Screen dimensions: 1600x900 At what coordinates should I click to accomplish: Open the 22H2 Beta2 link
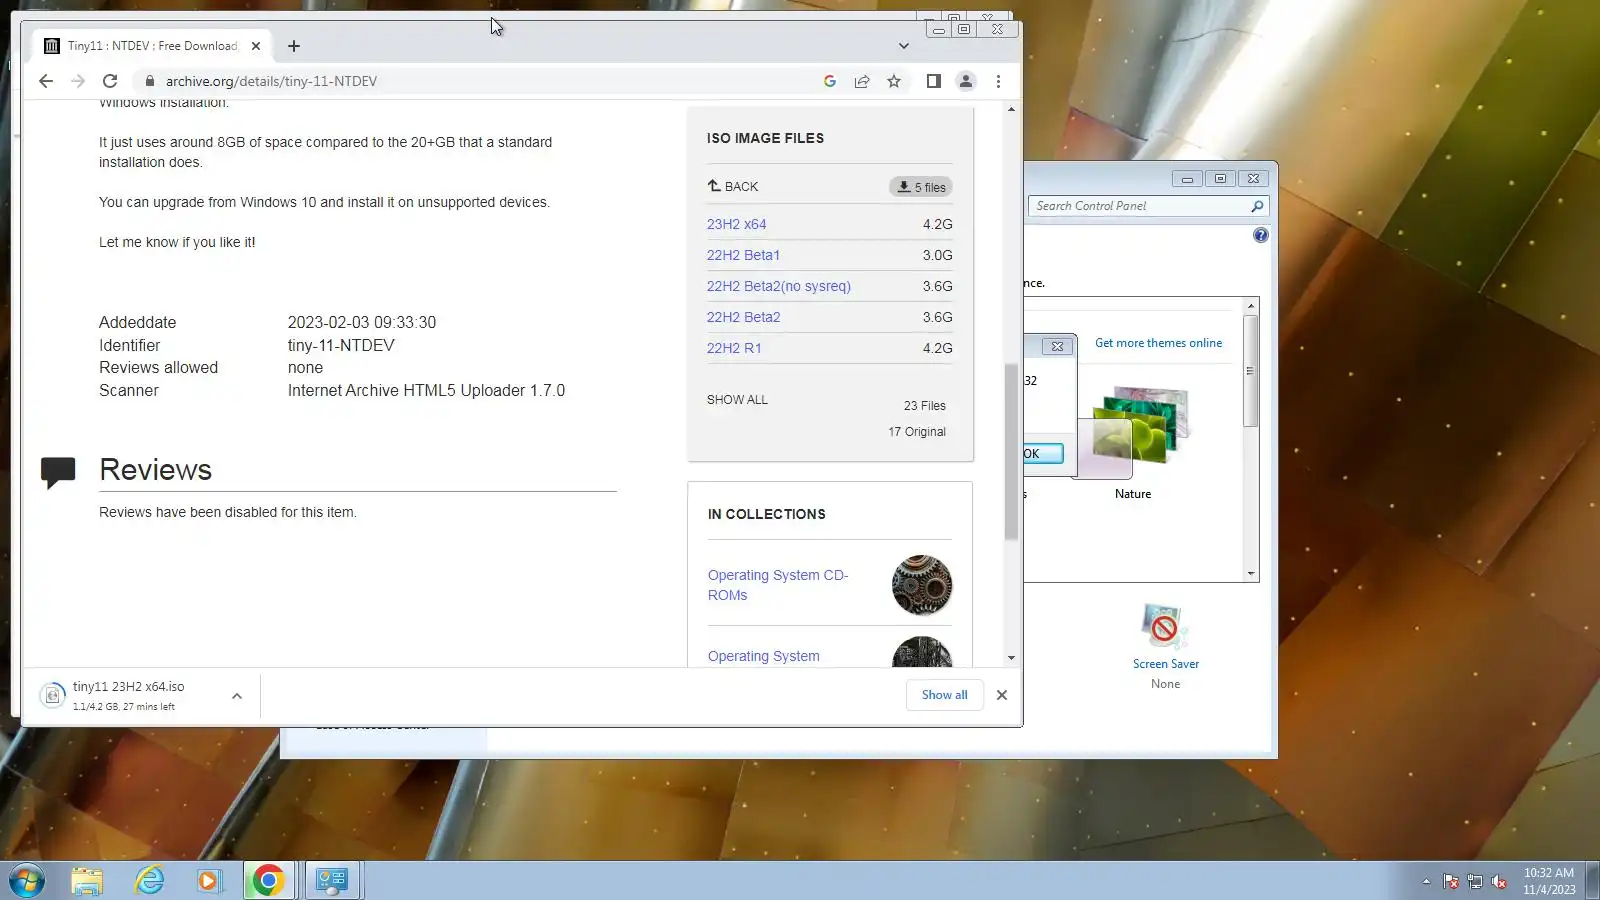[x=744, y=317]
